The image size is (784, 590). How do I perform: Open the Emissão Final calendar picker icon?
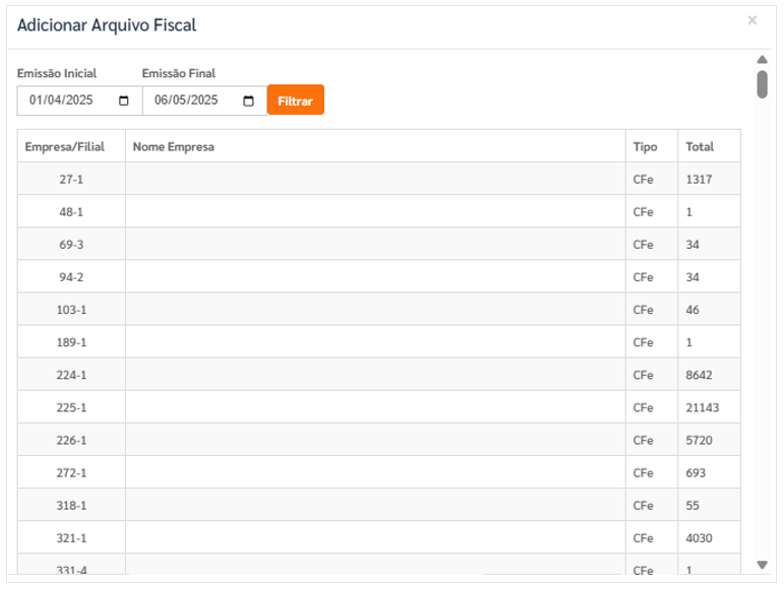(x=248, y=101)
